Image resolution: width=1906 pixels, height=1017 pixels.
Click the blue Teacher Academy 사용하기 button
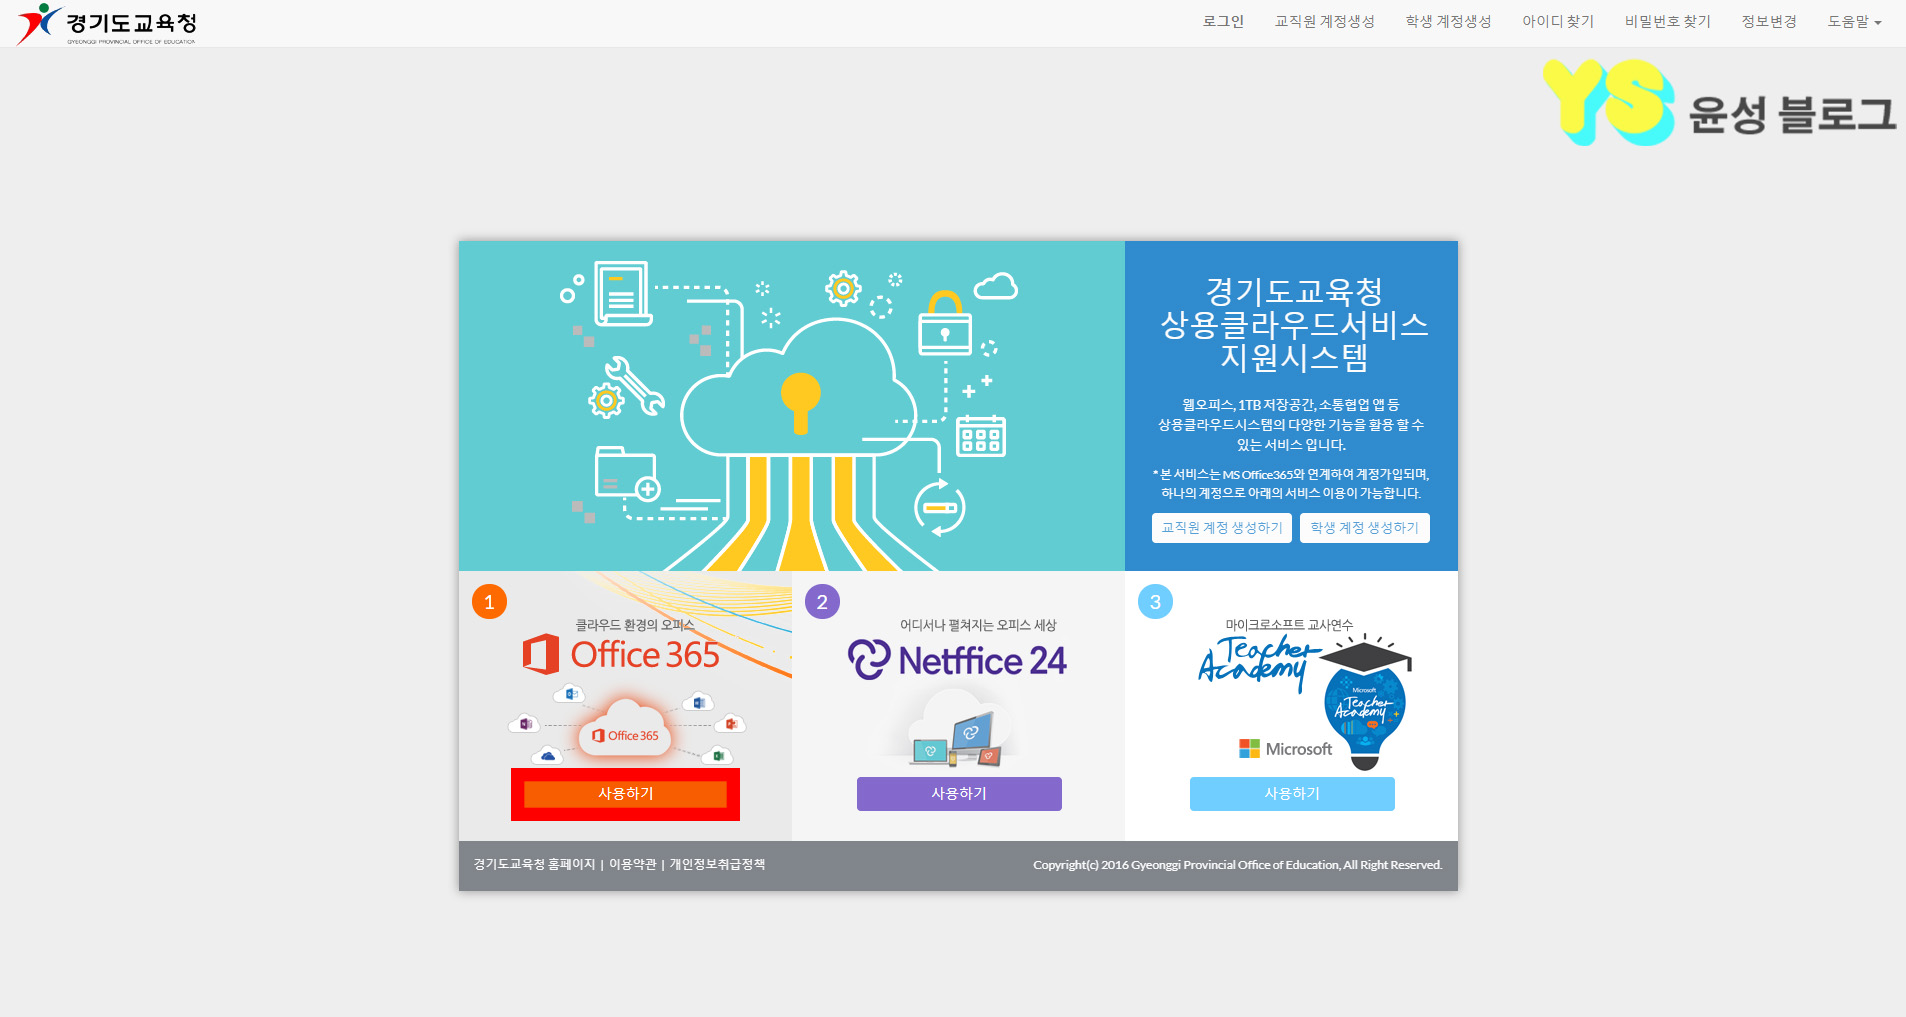click(x=1292, y=794)
